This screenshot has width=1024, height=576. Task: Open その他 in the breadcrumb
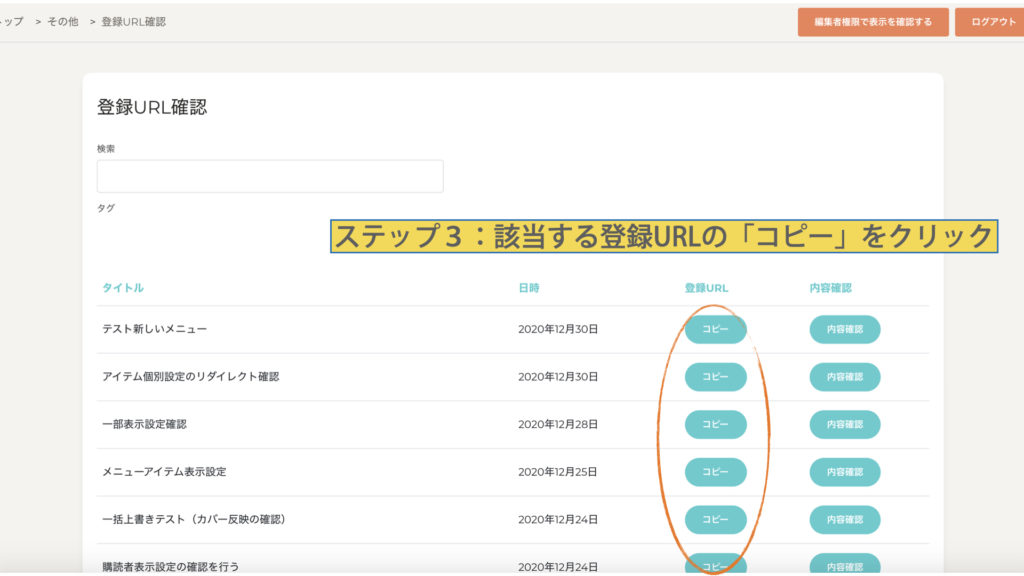[x=62, y=21]
